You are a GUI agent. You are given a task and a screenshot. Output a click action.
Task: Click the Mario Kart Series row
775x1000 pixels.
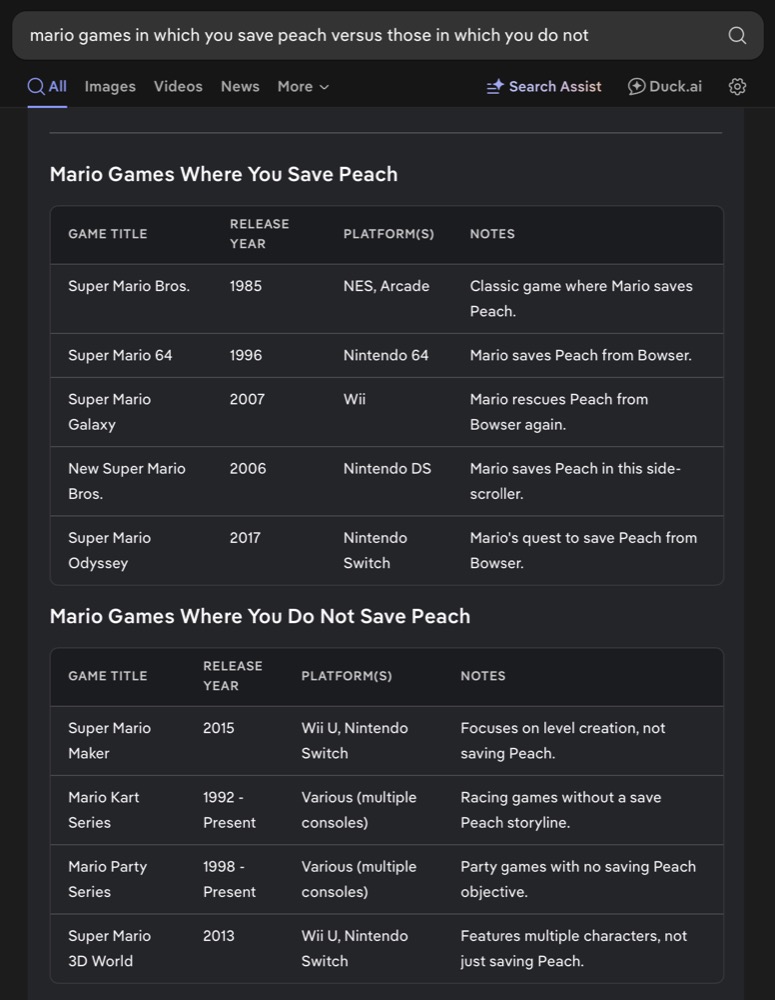pyautogui.click(x=387, y=810)
